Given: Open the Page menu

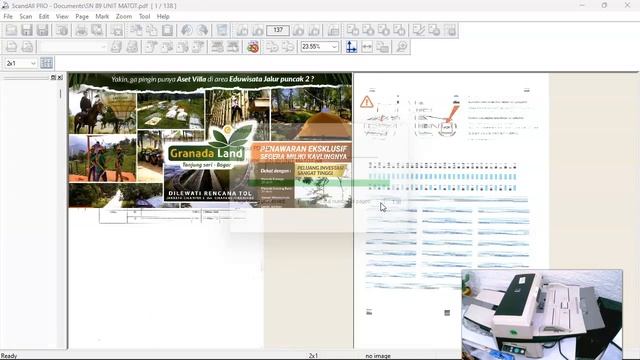Looking at the screenshot, I should [82, 16].
